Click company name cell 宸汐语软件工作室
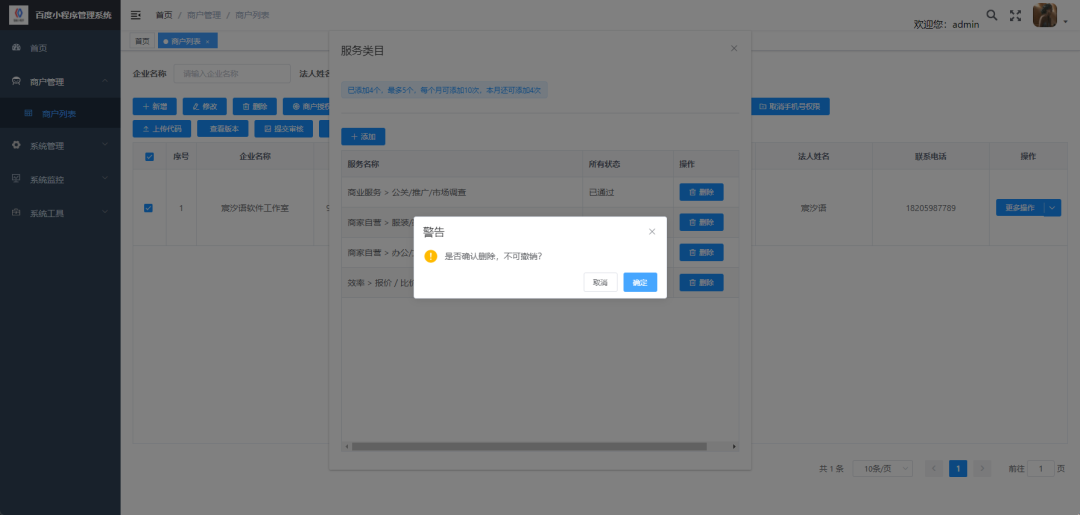Screen dimensions: 1080x515 [x=254, y=208]
